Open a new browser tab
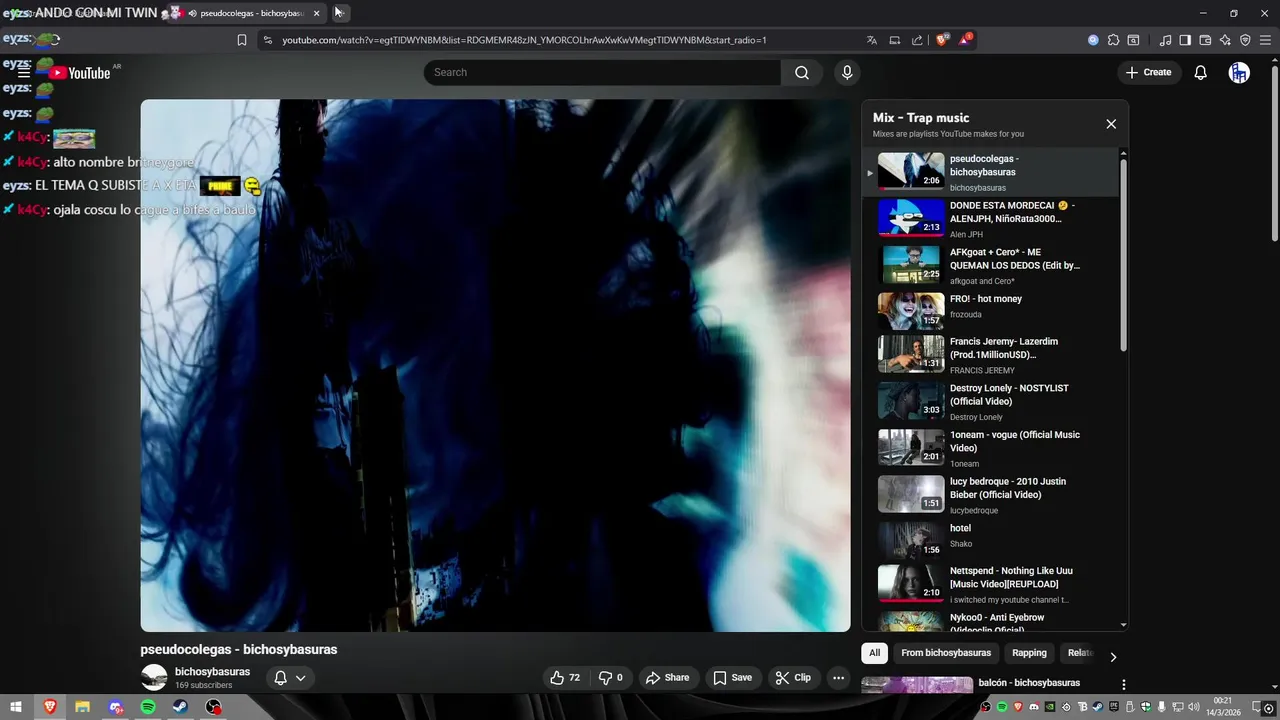1280x720 pixels. (x=340, y=13)
